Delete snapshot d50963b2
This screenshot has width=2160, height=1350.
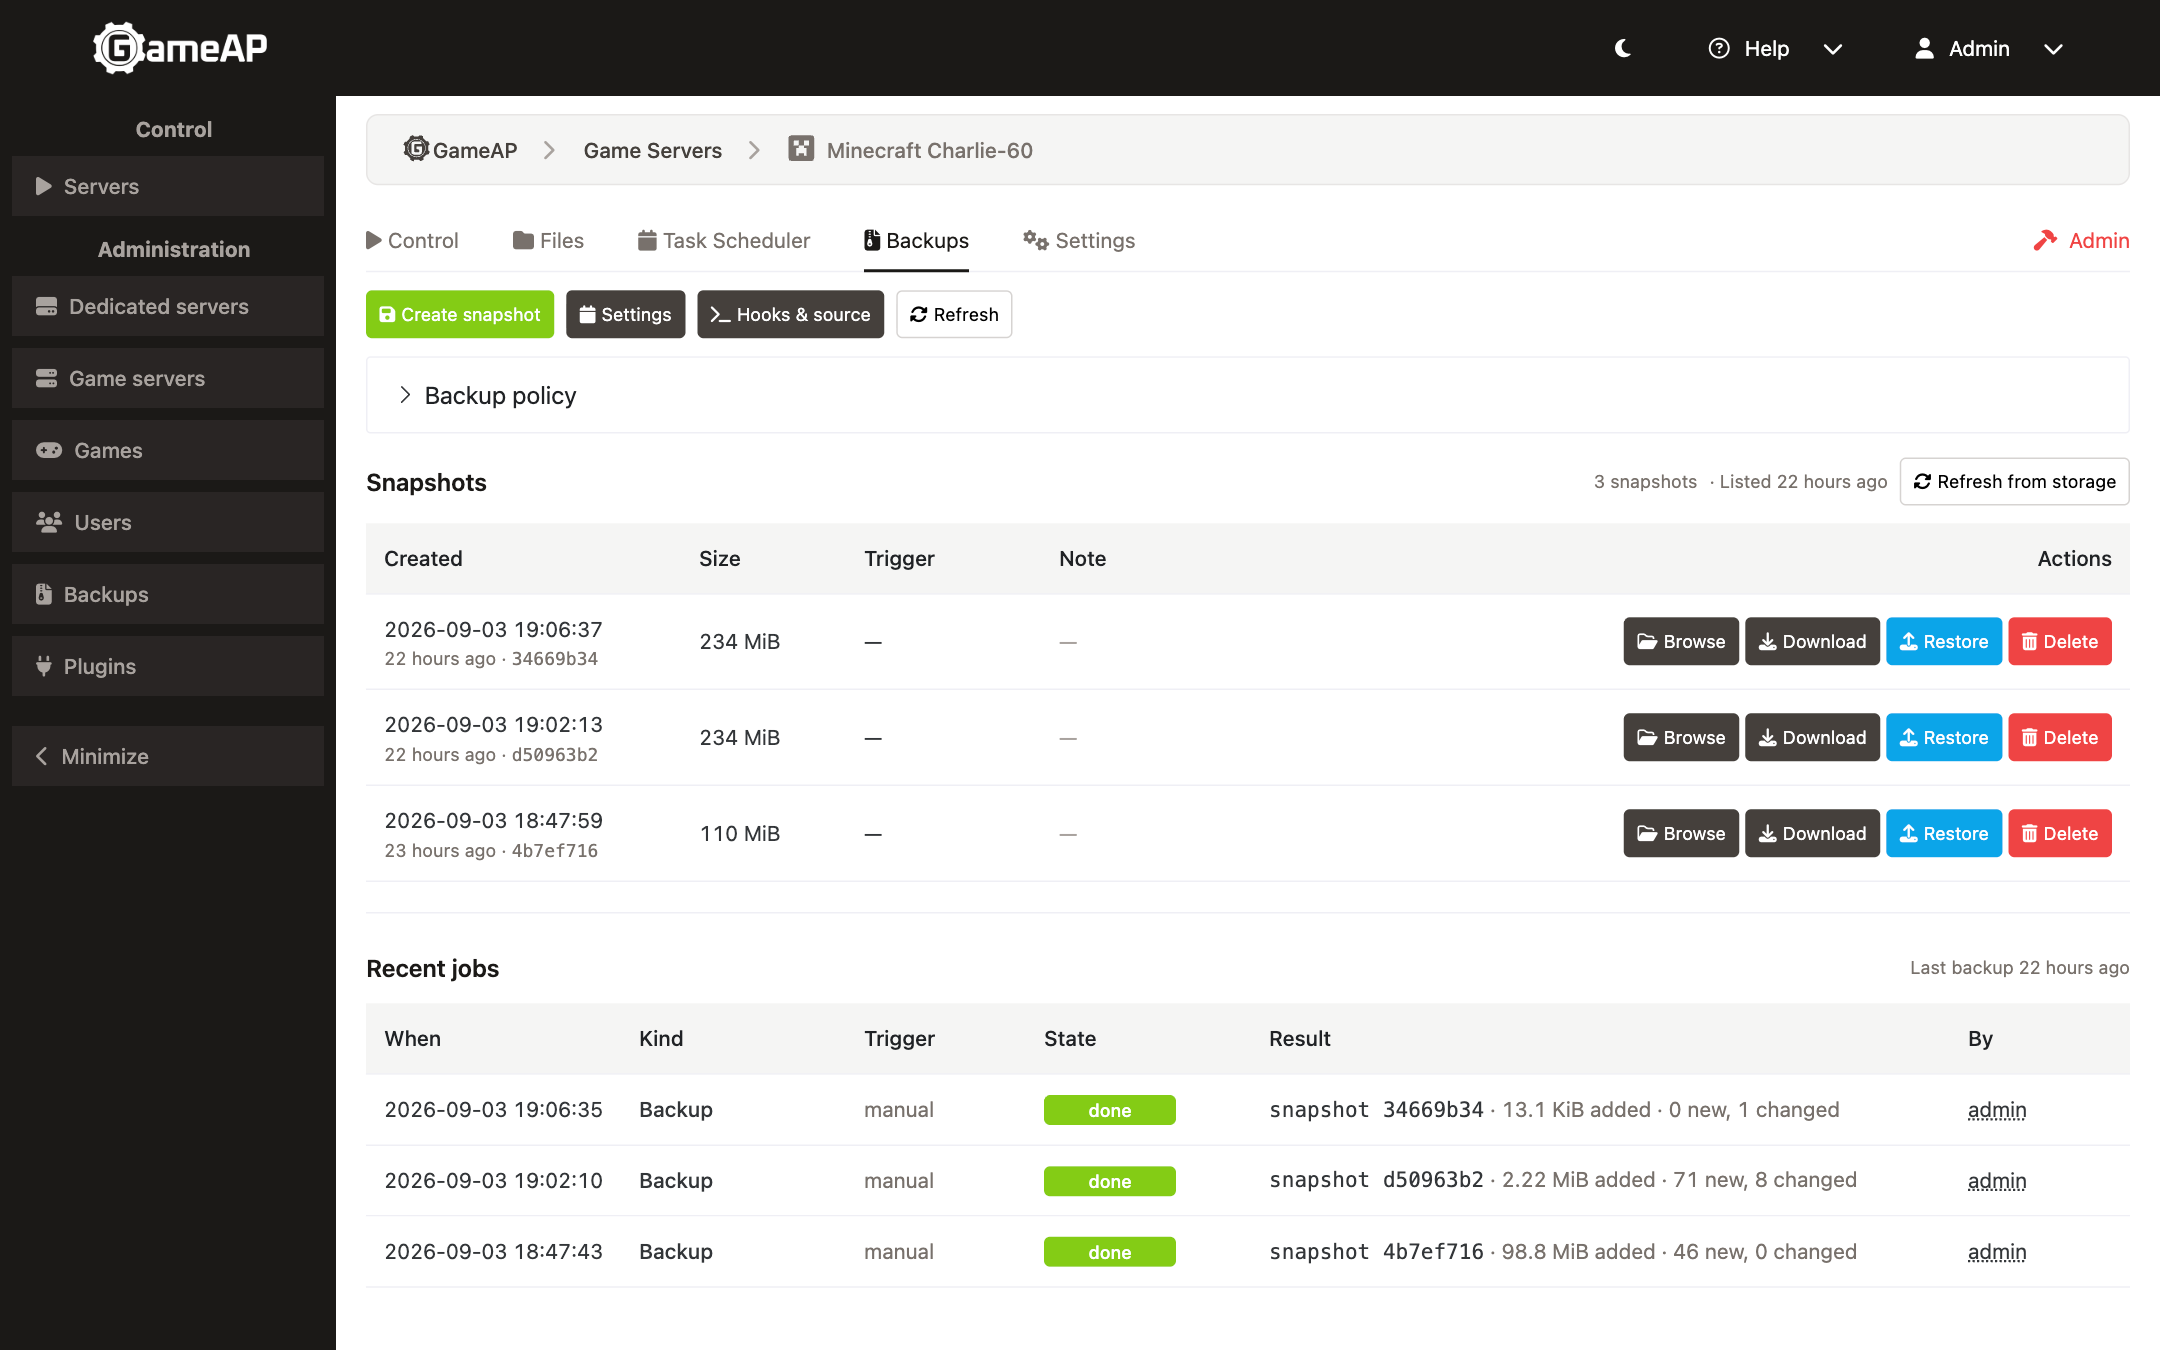click(x=2060, y=737)
